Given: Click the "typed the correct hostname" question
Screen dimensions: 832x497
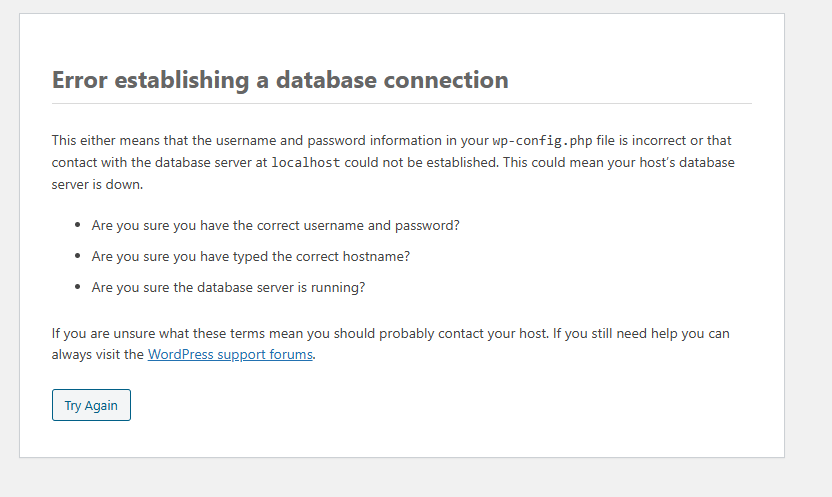Looking at the screenshot, I should click(250, 256).
